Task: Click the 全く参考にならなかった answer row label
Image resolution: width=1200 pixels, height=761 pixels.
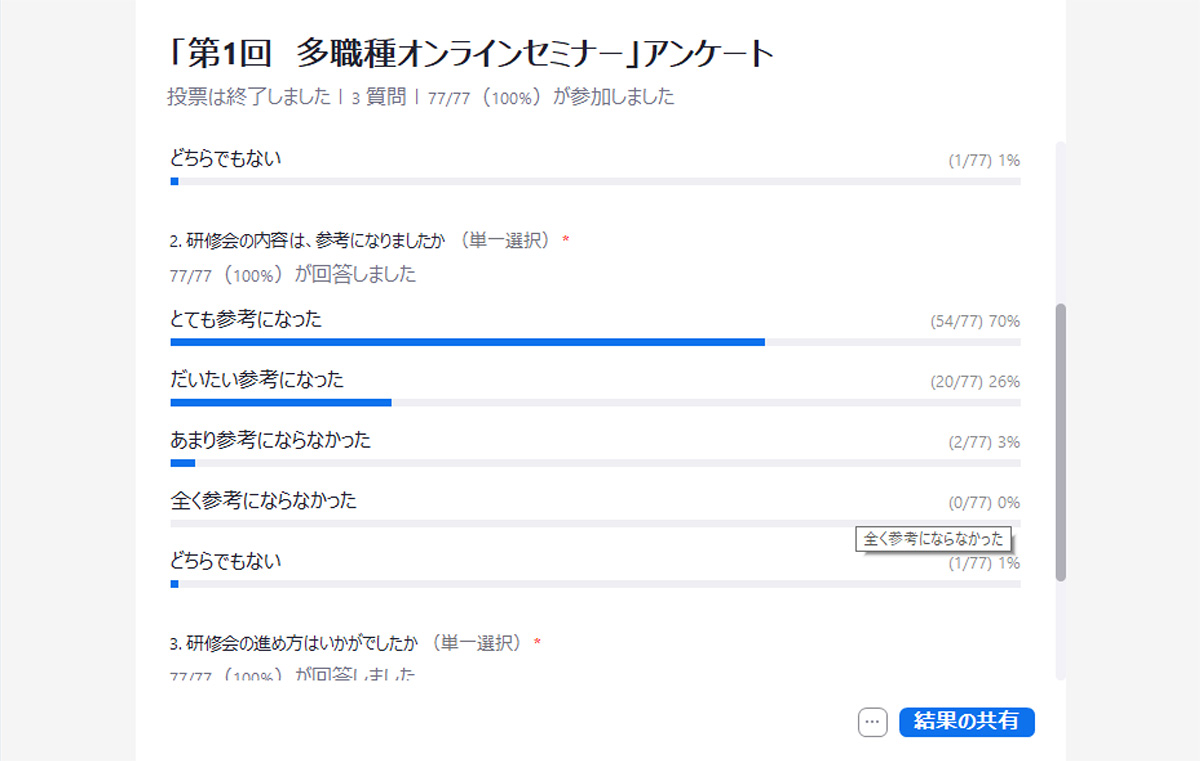Action: (263, 501)
